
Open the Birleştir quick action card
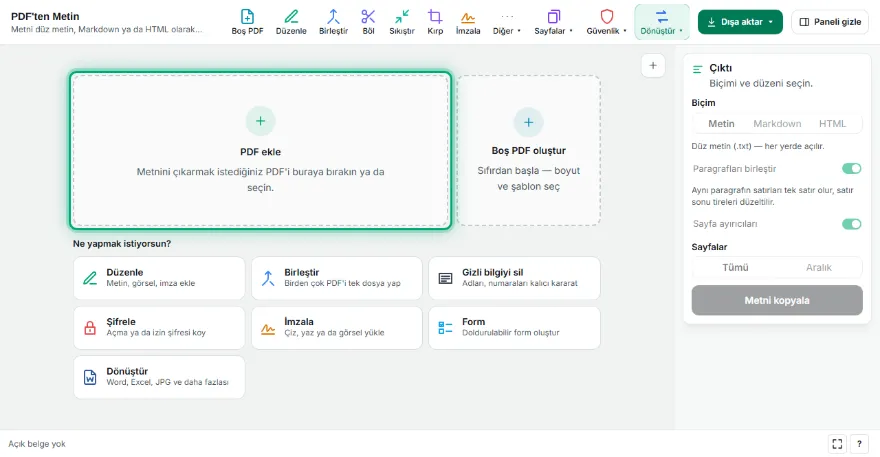(337, 278)
